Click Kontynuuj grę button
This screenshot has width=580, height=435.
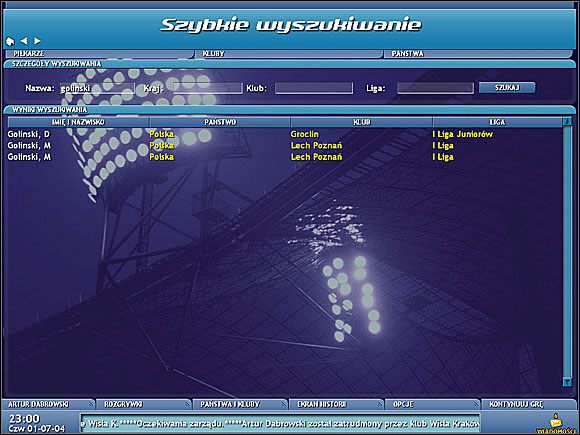point(529,404)
